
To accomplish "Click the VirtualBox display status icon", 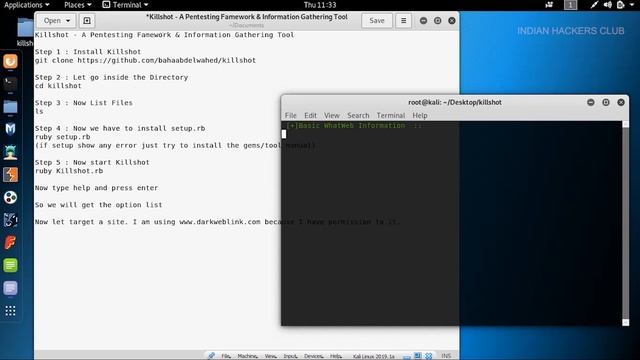I will (418, 356).
